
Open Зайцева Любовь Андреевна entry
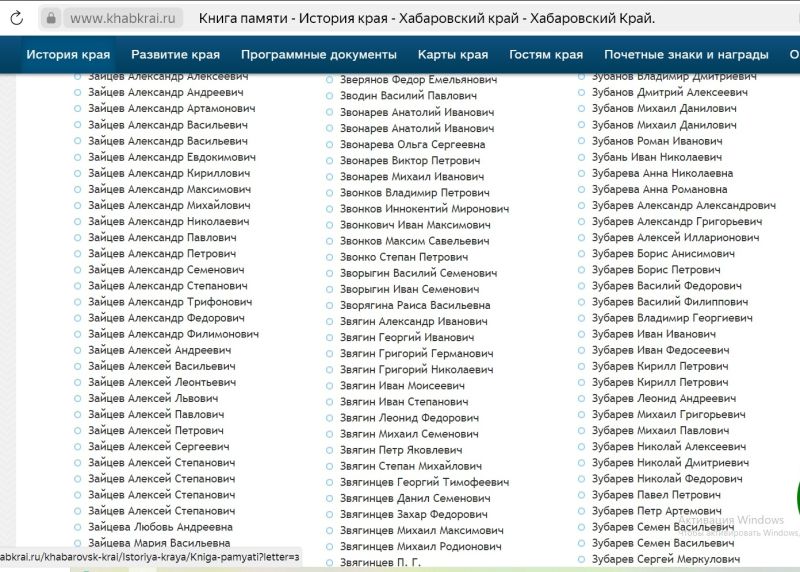pyautogui.click(x=160, y=527)
